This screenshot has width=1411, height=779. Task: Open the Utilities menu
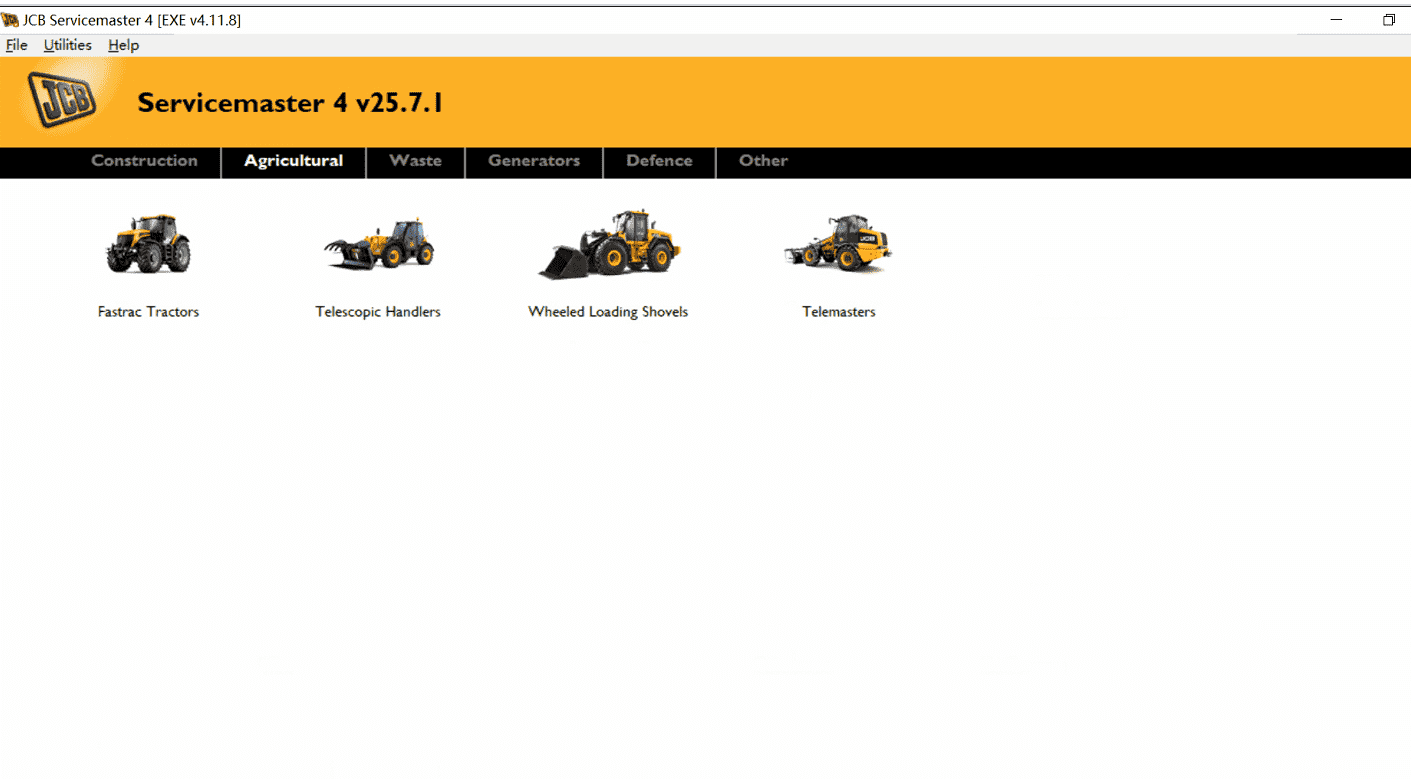67,45
